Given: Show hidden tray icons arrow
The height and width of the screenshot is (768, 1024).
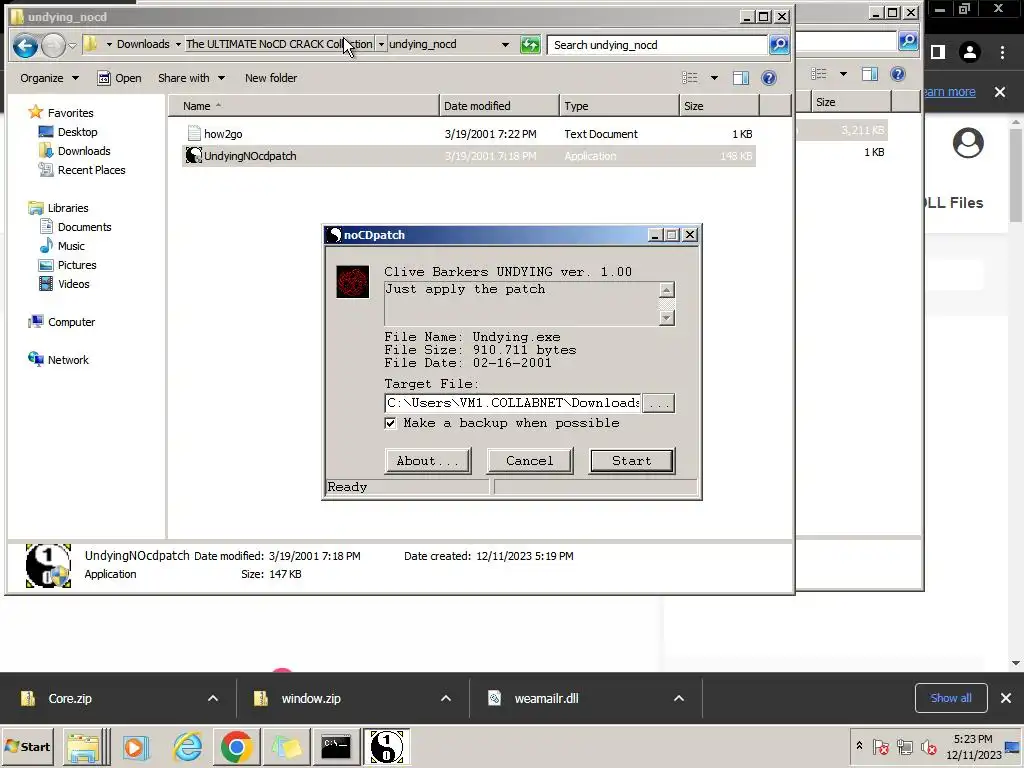Looking at the screenshot, I should (x=859, y=745).
